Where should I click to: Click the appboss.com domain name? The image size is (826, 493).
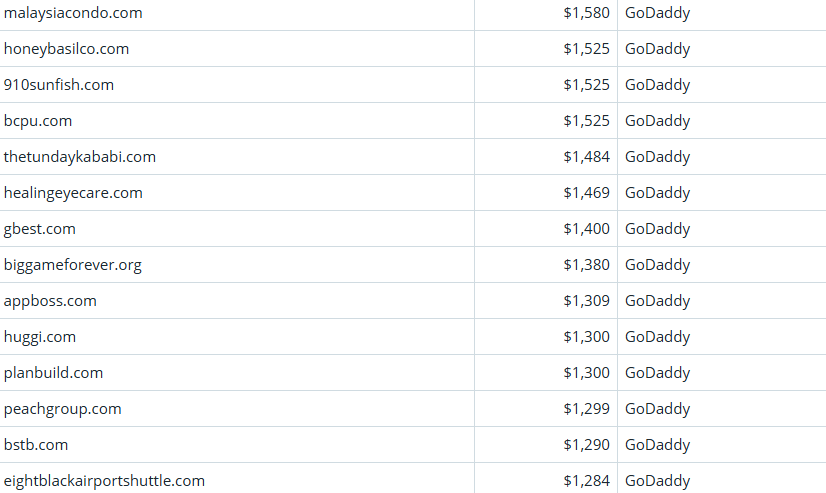pyautogui.click(x=50, y=301)
